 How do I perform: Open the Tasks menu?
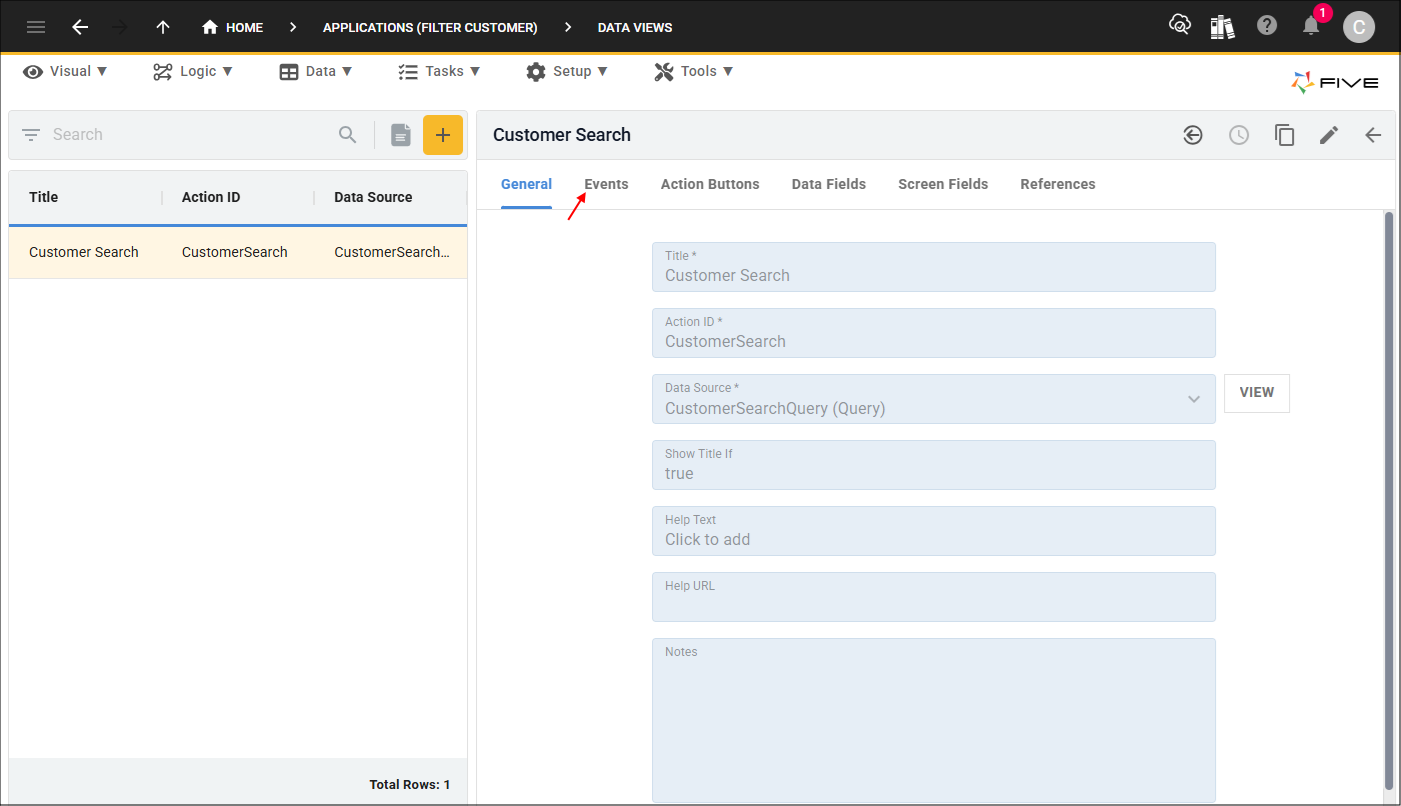pos(439,71)
